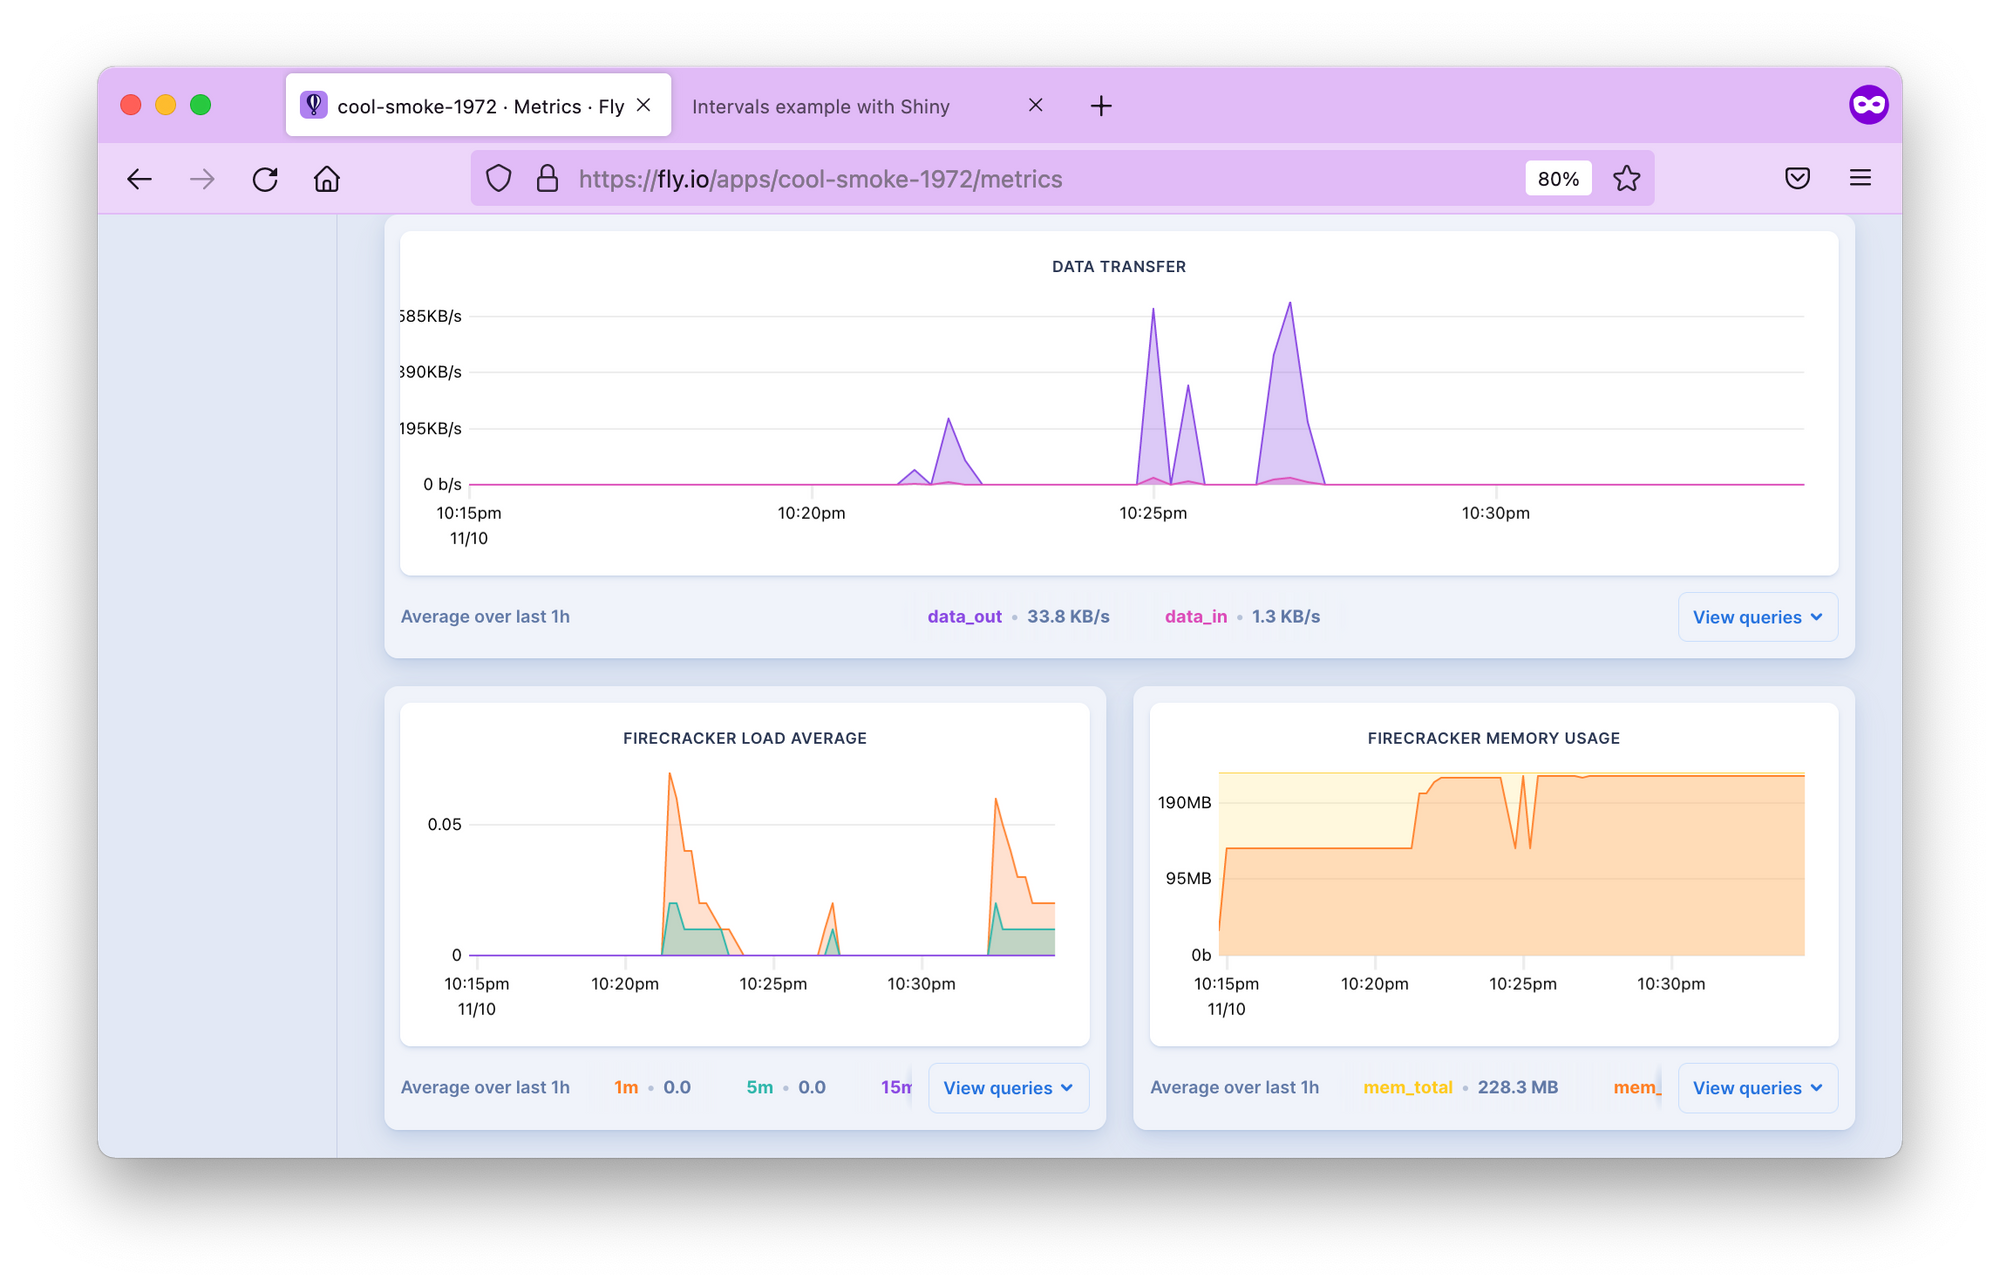
Task: Bookmark this page with the star icon
Action: [1626, 178]
